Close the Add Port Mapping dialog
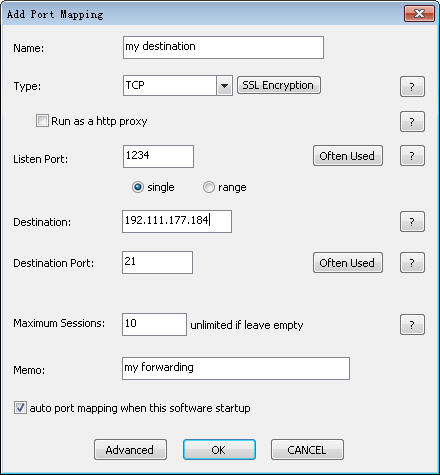Image resolution: width=440 pixels, height=475 pixels. tap(419, 14)
